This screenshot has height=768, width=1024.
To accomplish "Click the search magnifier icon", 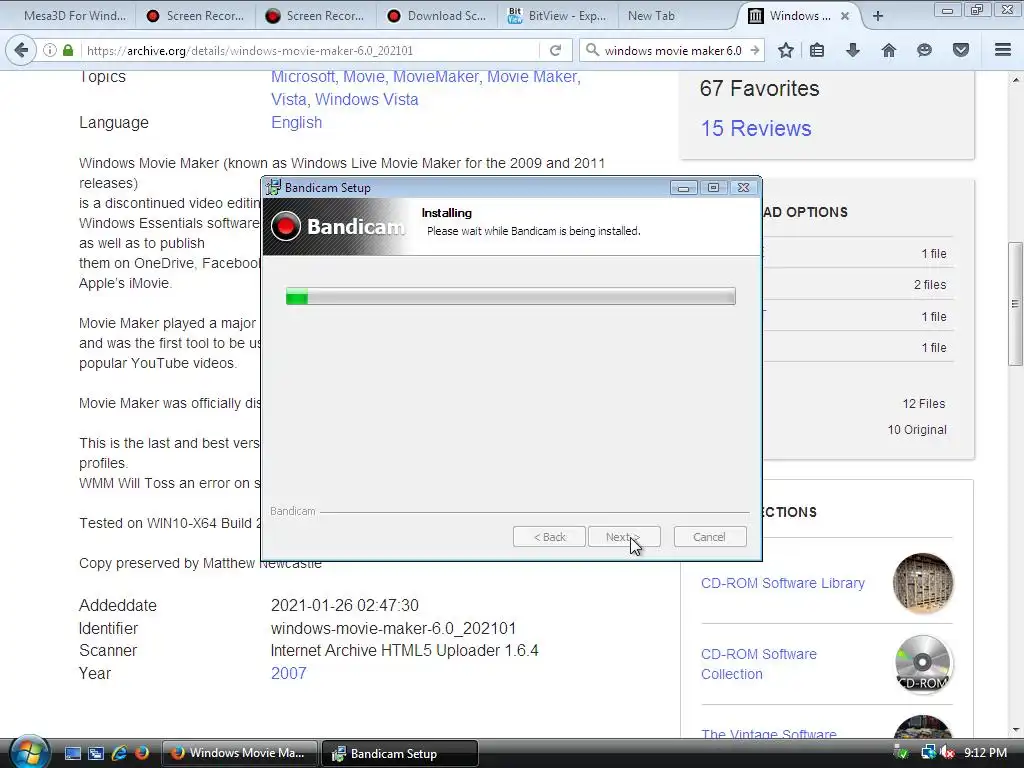I will (592, 50).
